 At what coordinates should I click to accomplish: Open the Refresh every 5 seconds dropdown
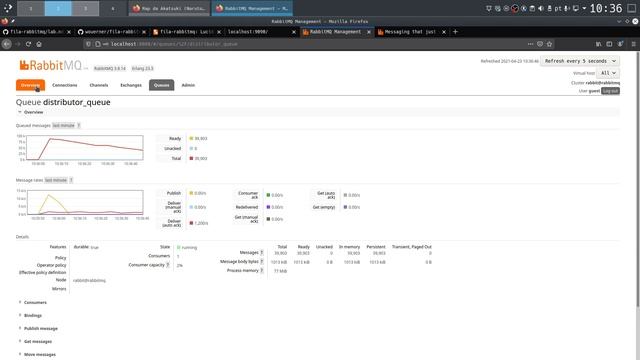coord(580,61)
